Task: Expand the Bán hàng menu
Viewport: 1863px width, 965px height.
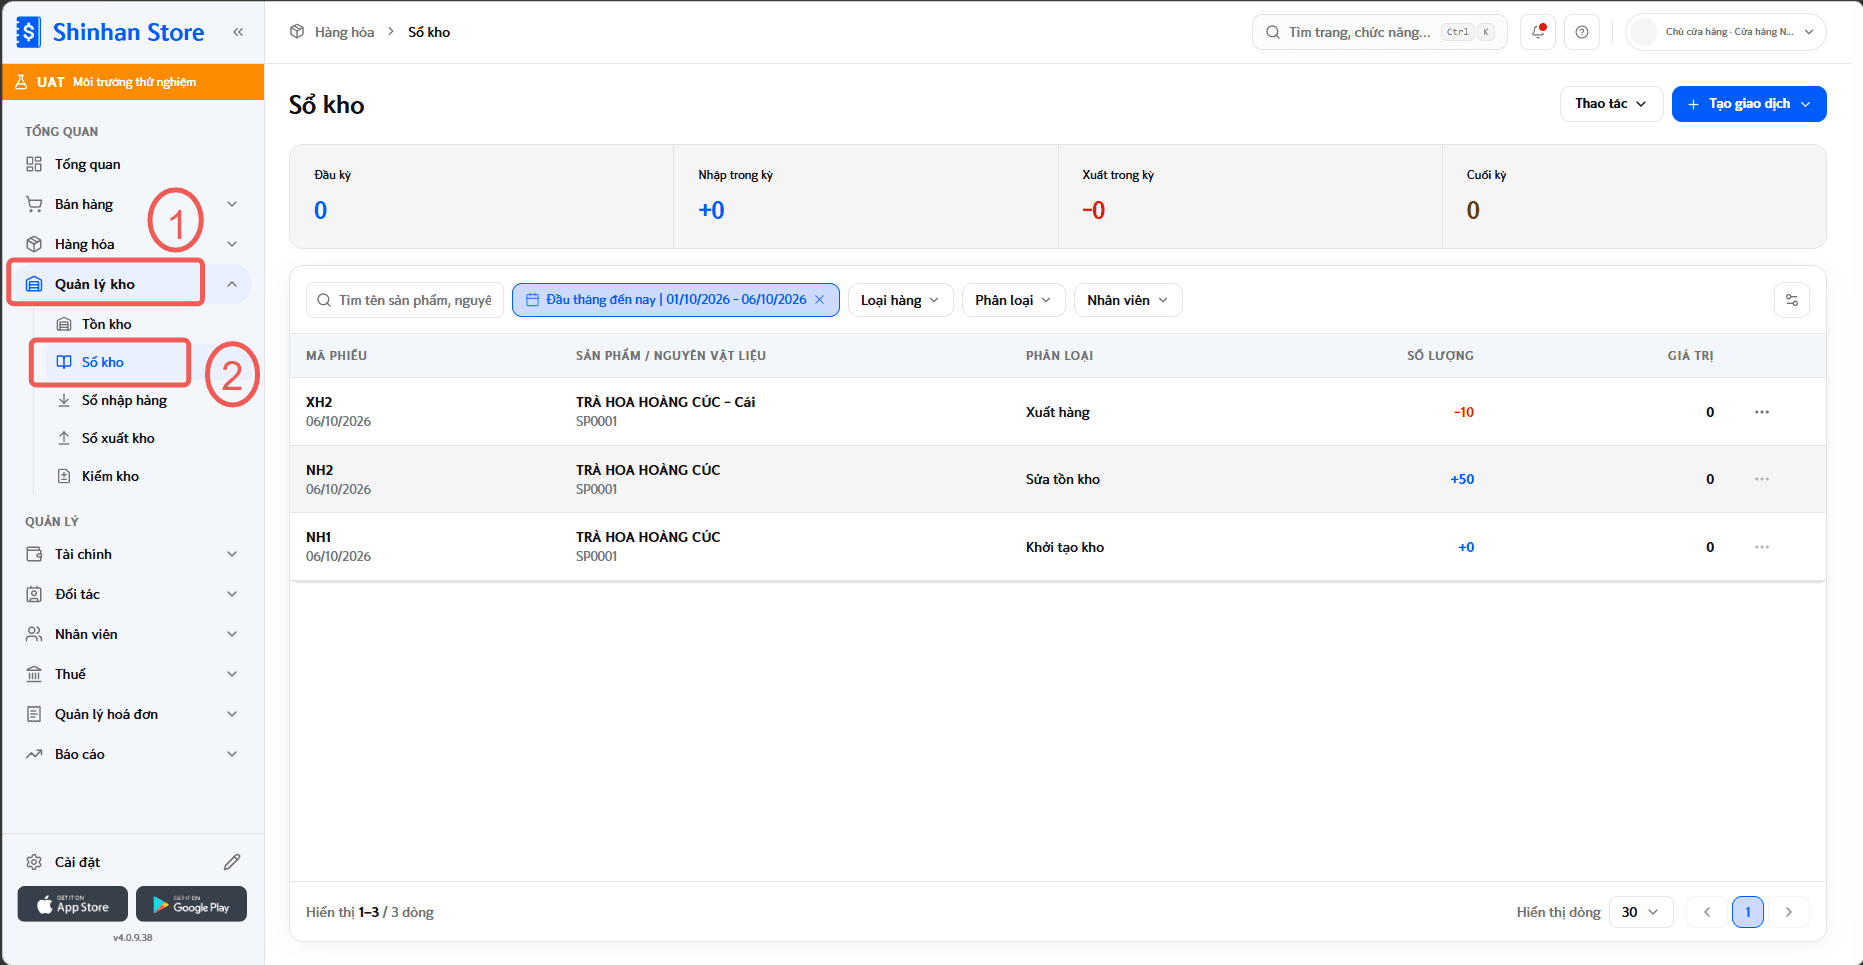Action: coord(134,204)
